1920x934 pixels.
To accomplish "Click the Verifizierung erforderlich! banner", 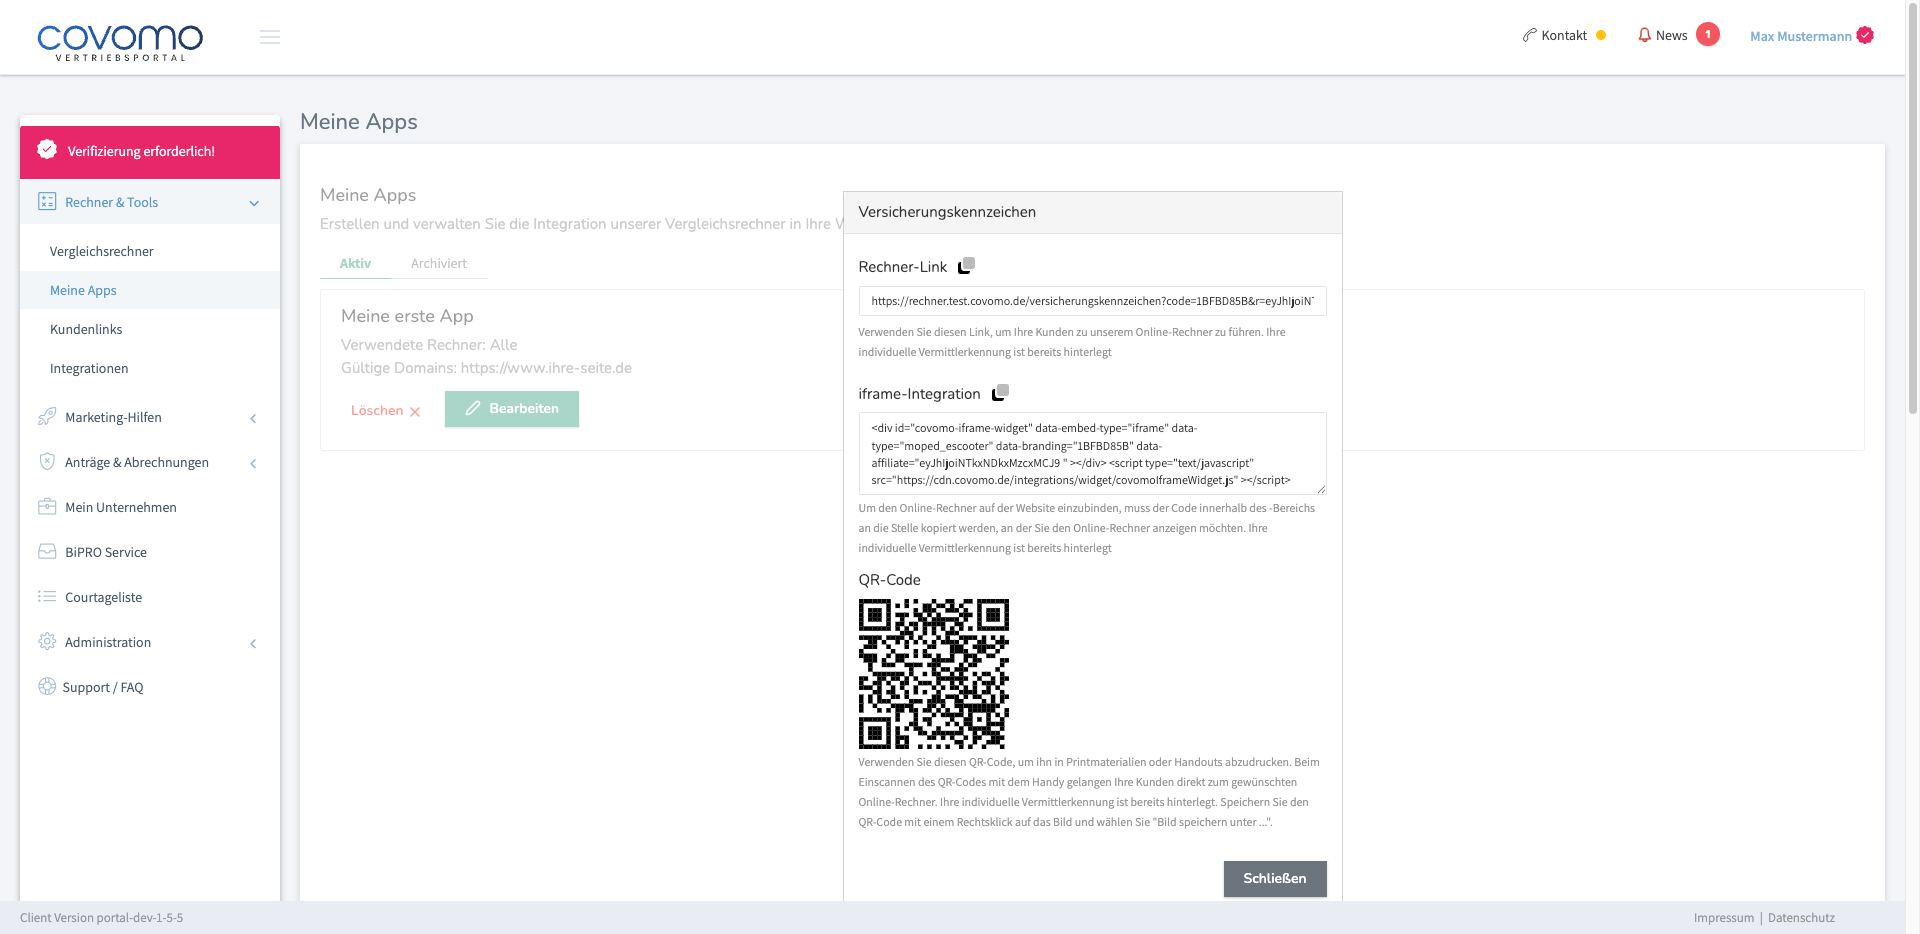I will pos(150,152).
